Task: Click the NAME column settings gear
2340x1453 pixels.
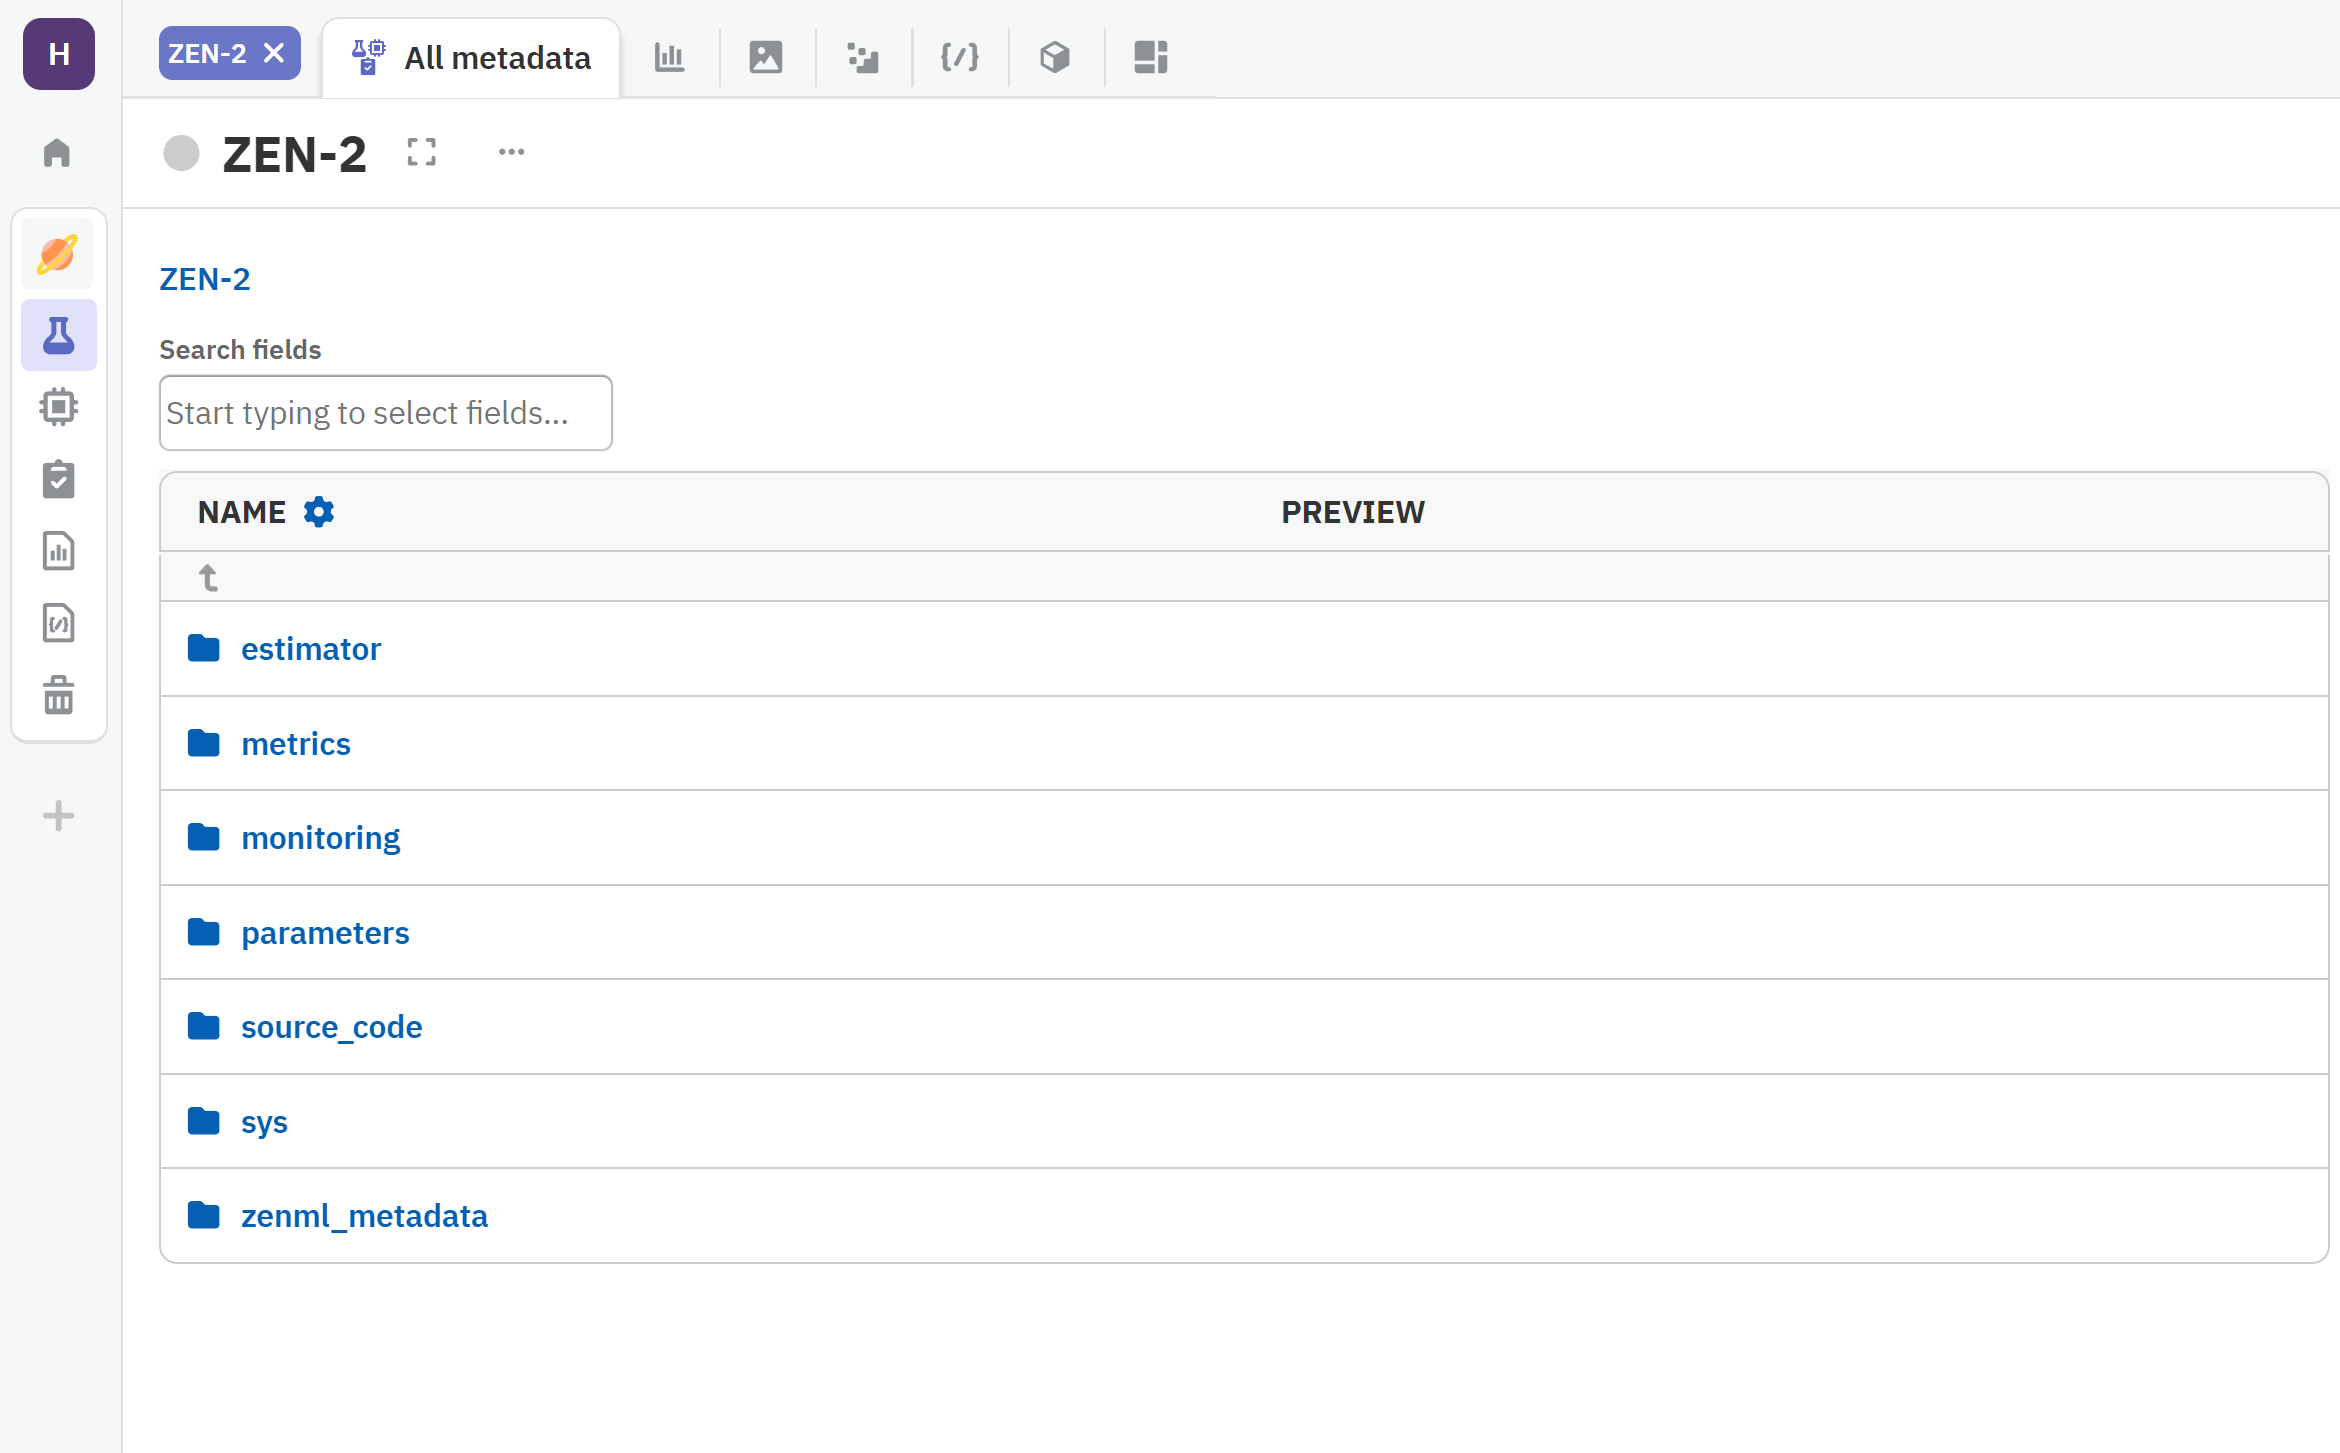Action: (319, 512)
